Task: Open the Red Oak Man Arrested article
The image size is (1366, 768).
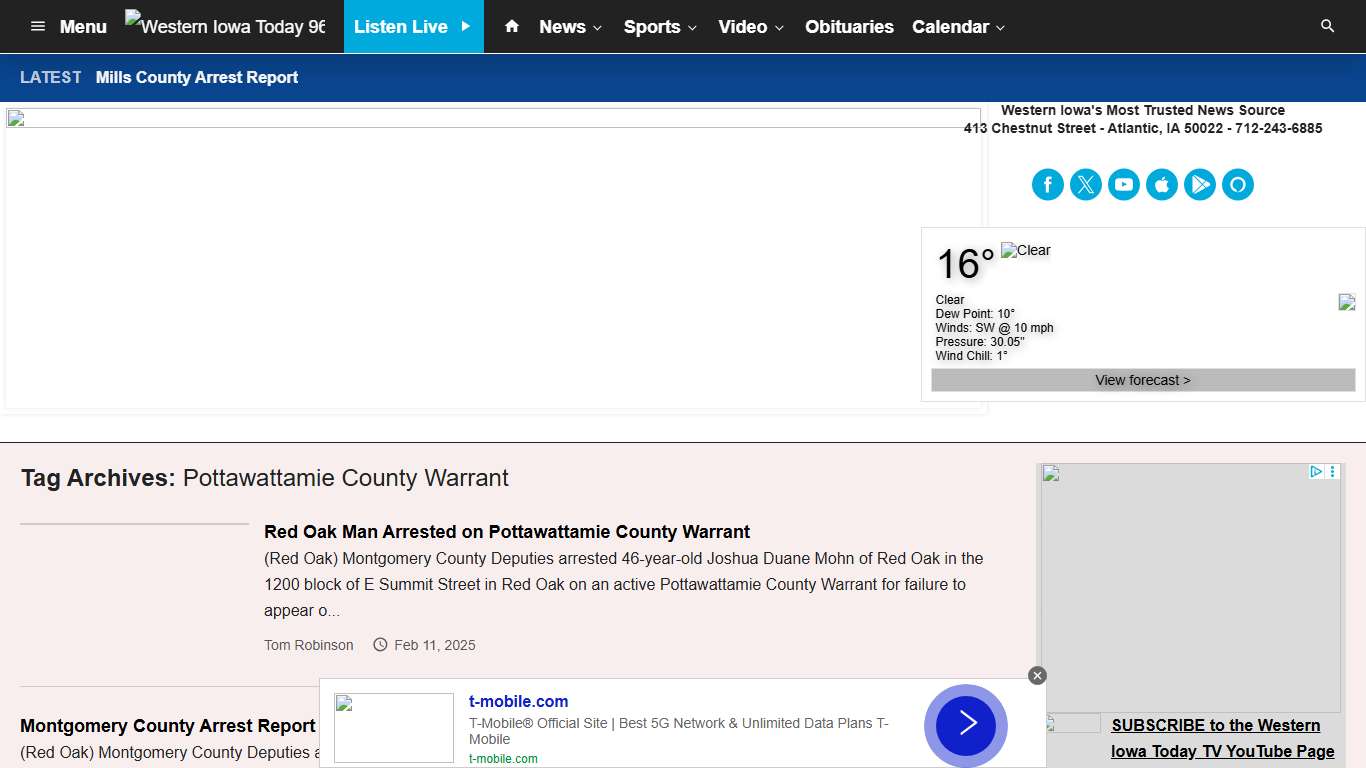Action: [x=507, y=531]
